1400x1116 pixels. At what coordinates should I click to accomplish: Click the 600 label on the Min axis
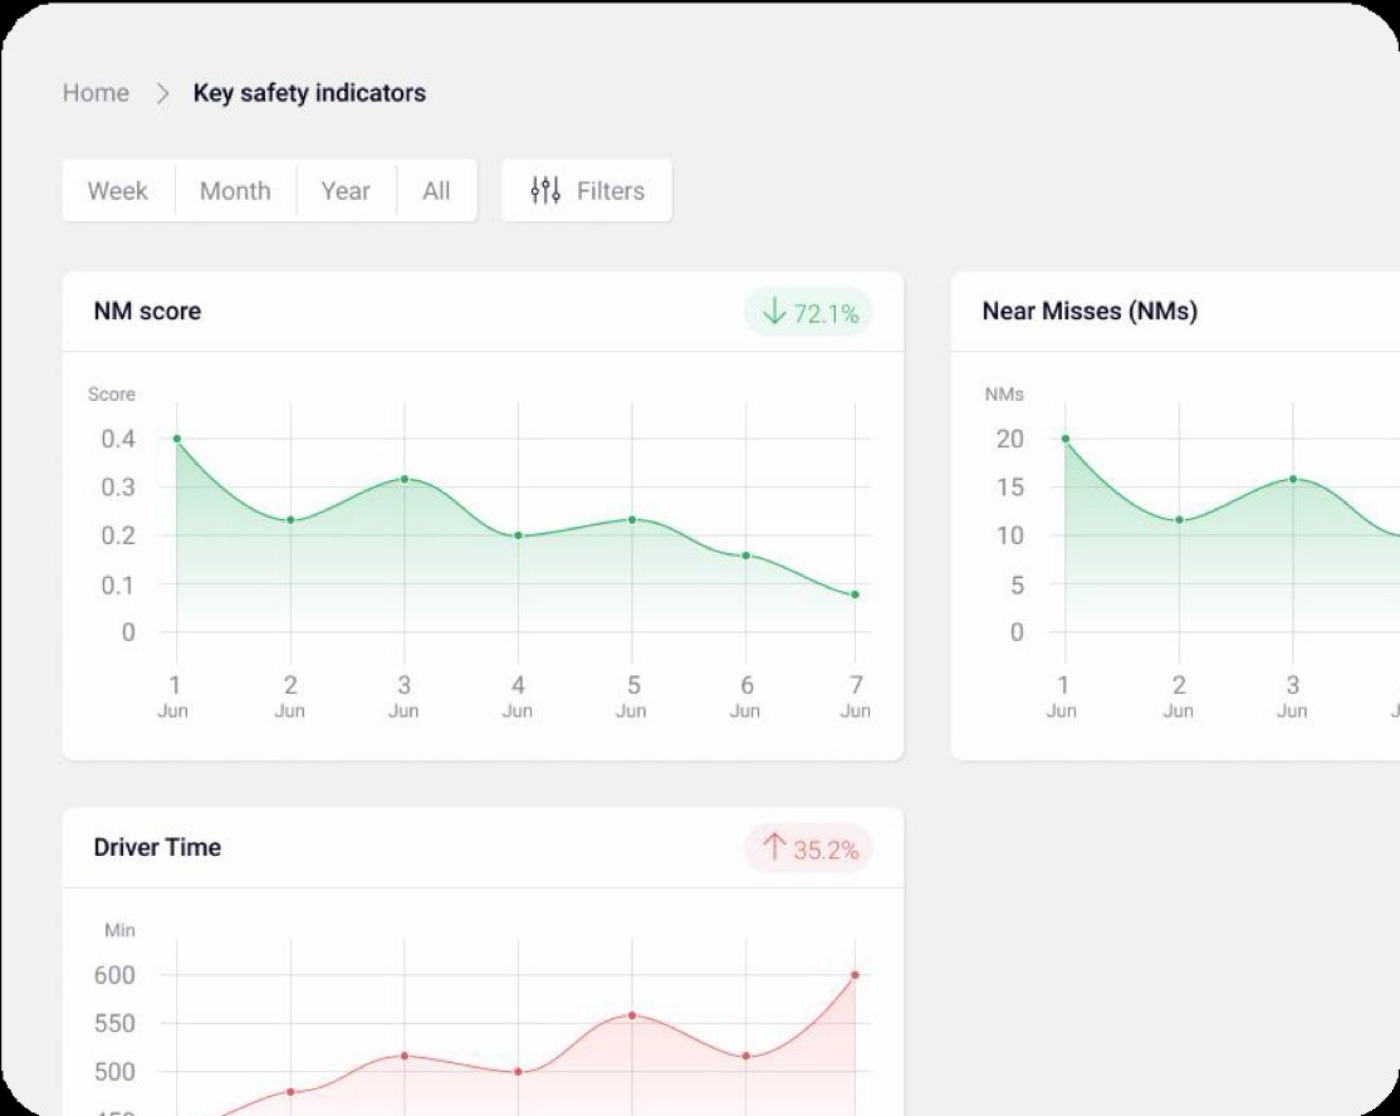click(115, 975)
